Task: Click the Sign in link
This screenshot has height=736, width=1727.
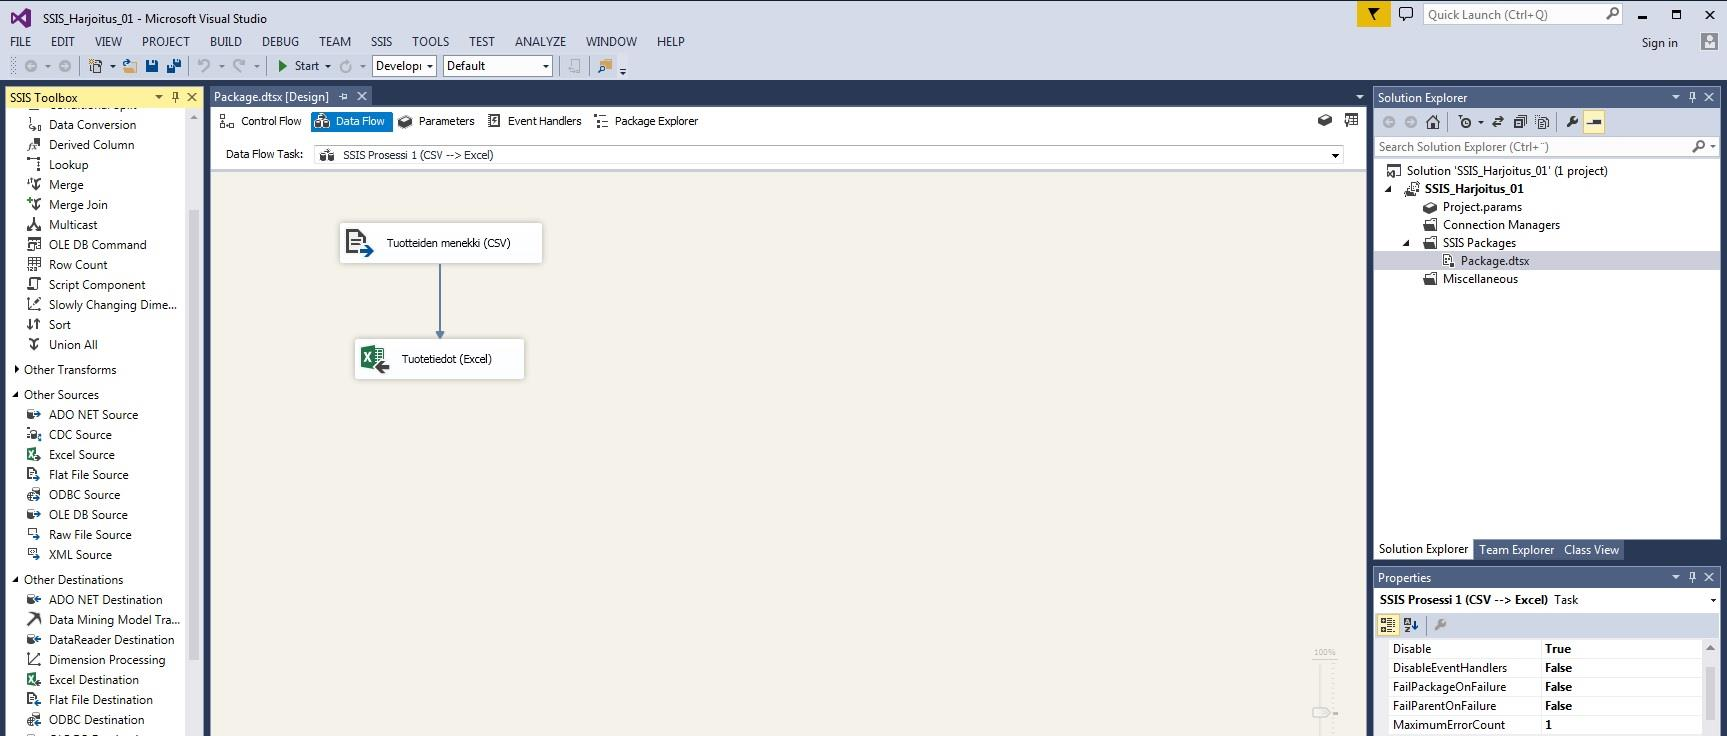Action: click(x=1659, y=42)
